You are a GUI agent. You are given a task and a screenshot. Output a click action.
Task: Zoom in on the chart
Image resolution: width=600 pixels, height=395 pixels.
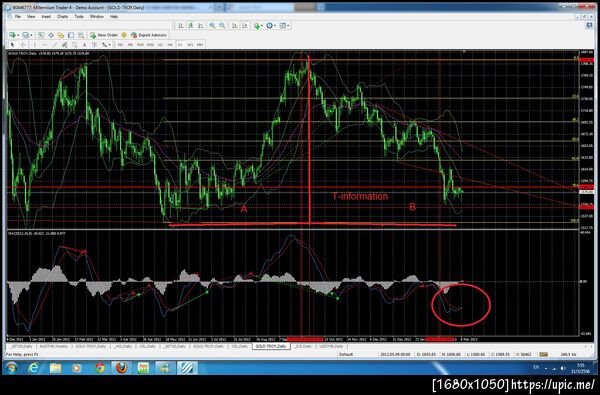pos(212,26)
